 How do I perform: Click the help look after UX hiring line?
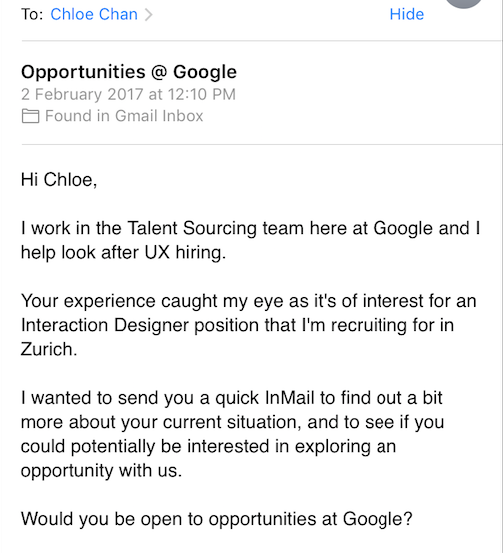[x=123, y=253]
